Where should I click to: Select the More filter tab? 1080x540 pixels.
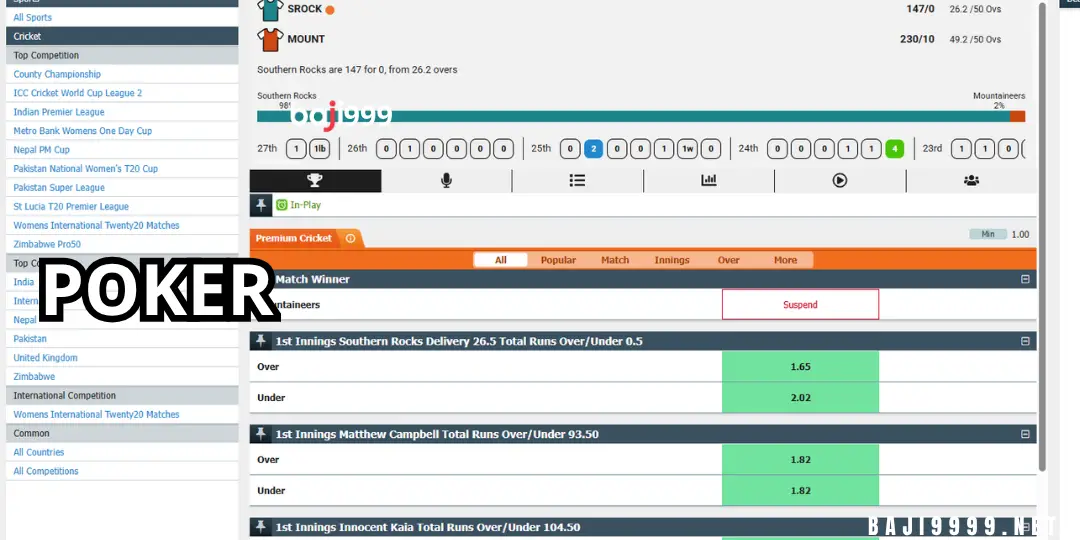click(785, 260)
